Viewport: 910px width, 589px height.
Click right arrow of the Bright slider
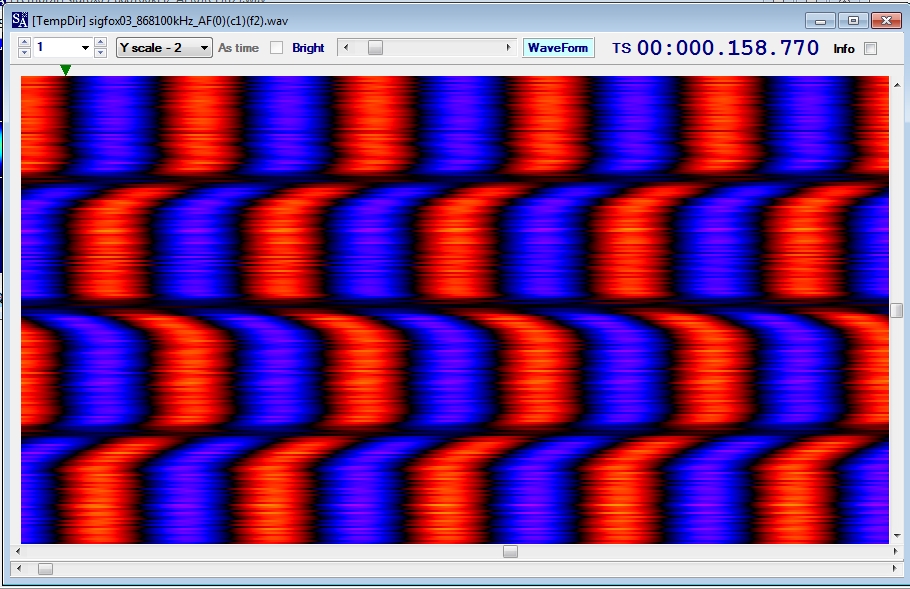coord(509,48)
